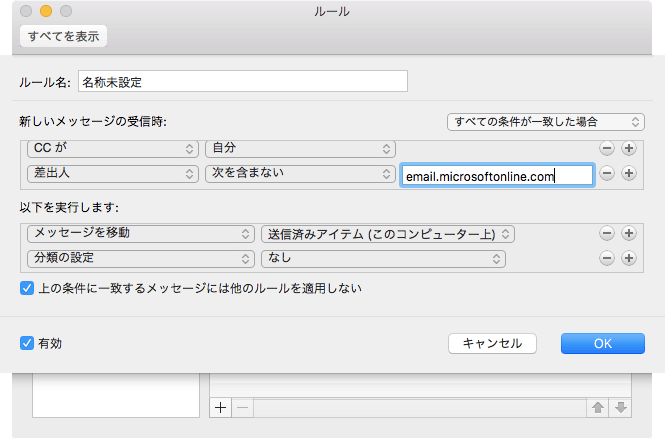Image resolution: width=665 pixels, height=438 pixels.
Task: Click the ルール名 text field
Action: point(243,81)
